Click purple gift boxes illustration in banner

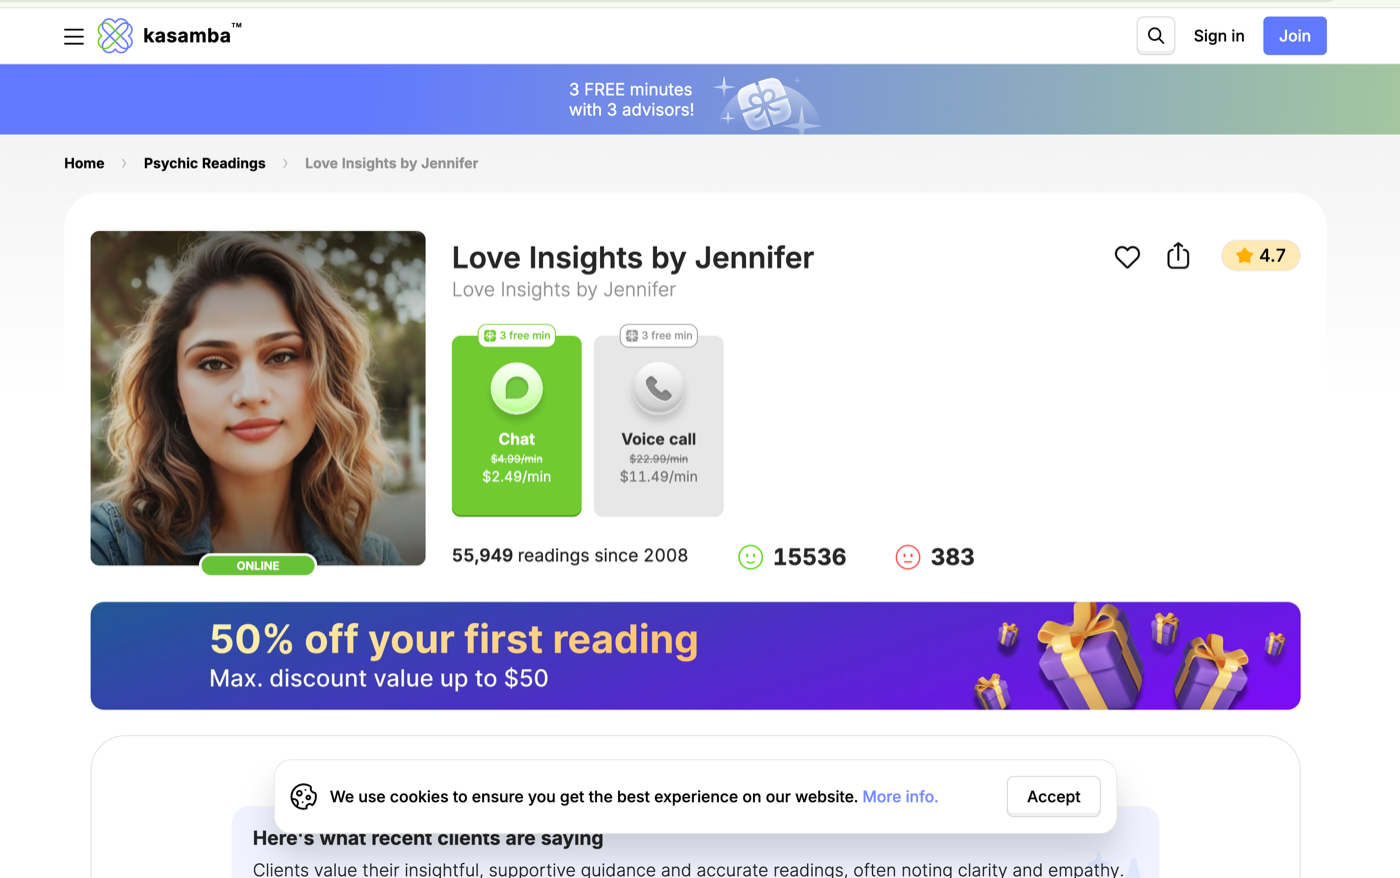pyautogui.click(x=1128, y=656)
